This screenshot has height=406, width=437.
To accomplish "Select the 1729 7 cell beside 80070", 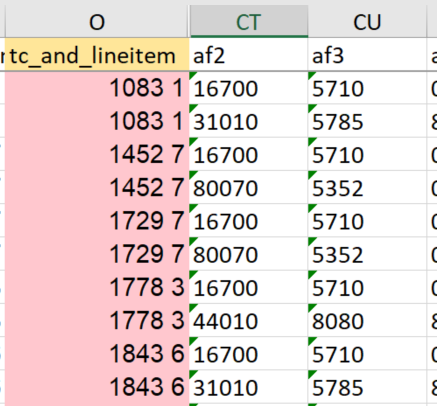I will [97, 254].
